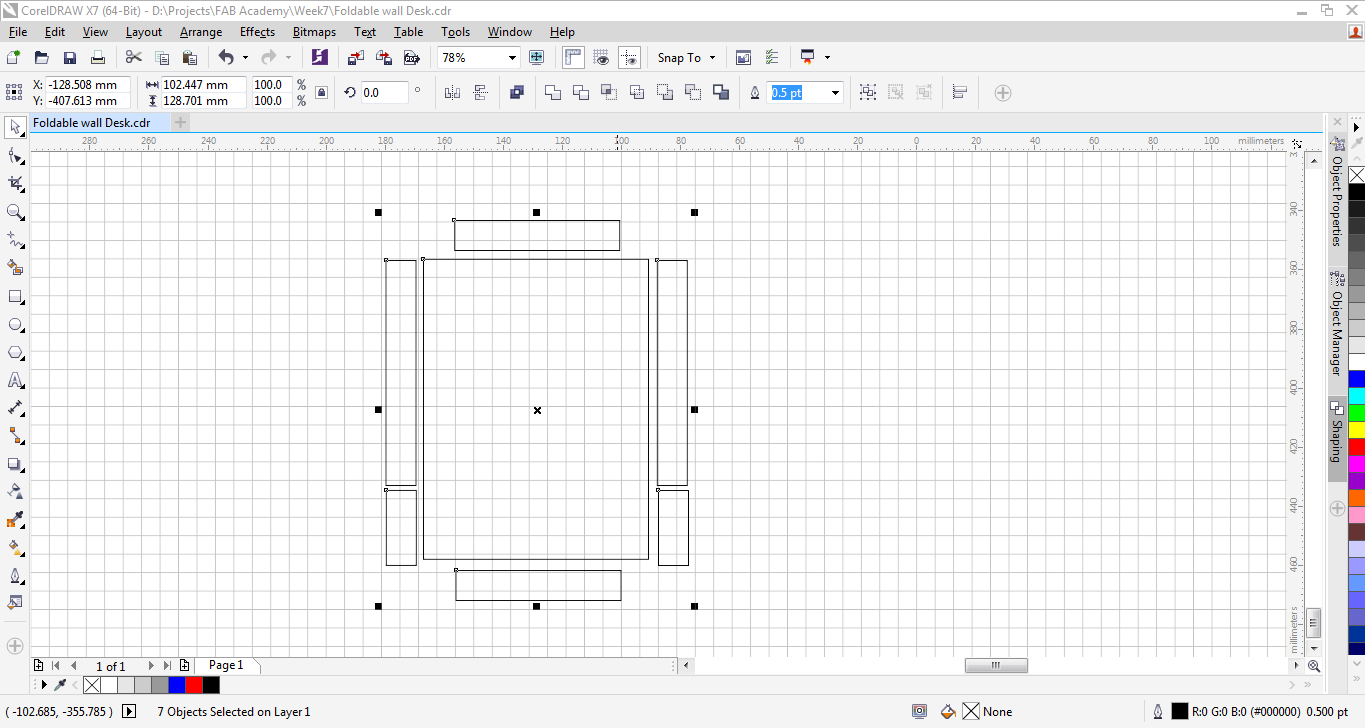Click the Group objects icon
This screenshot has width=1365, height=728.
tap(868, 93)
